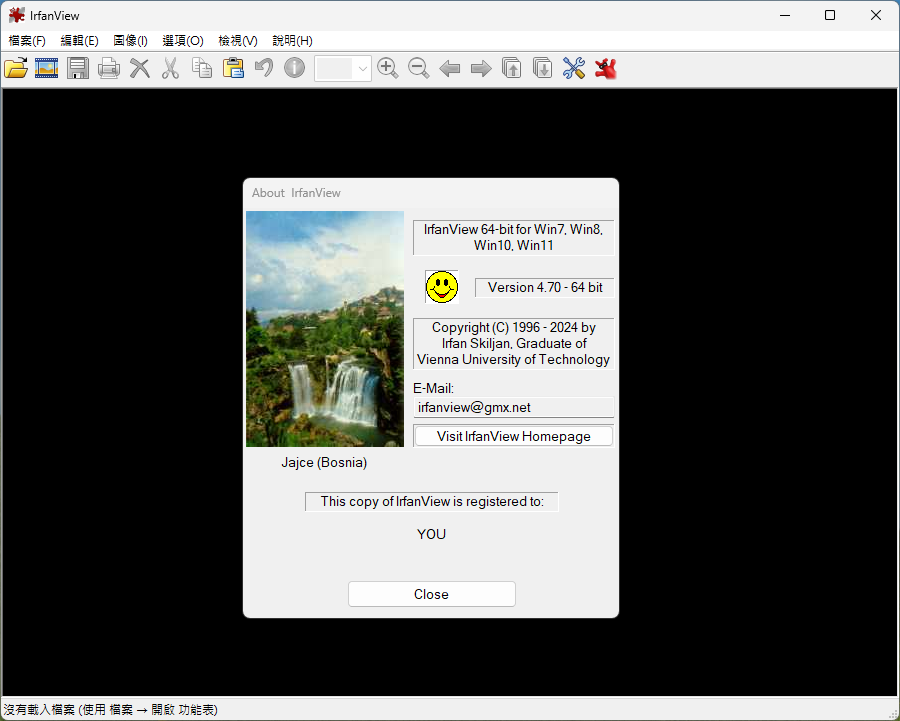This screenshot has width=900, height=721.
Task: Click "This copy of IrfanView is registered to:"
Action: pos(432,502)
